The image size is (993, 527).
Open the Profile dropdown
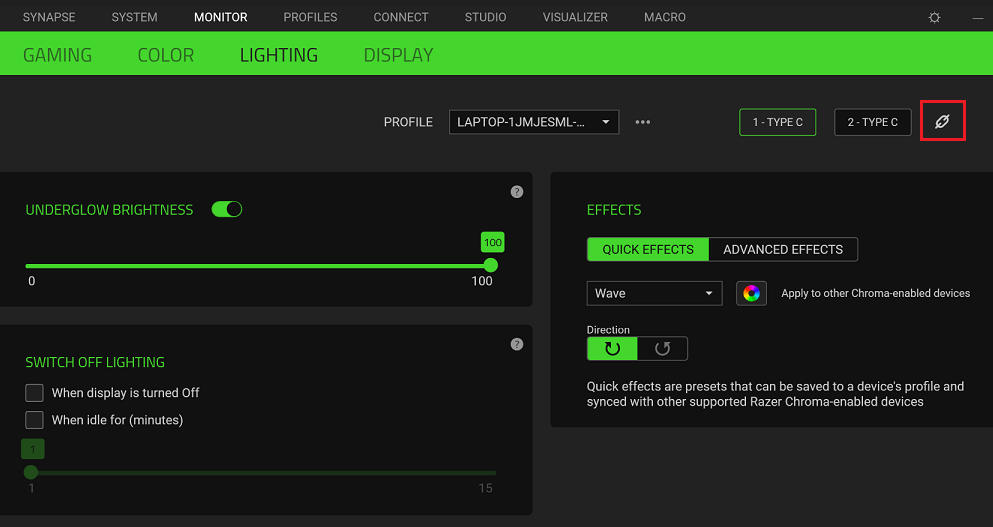[x=534, y=122]
